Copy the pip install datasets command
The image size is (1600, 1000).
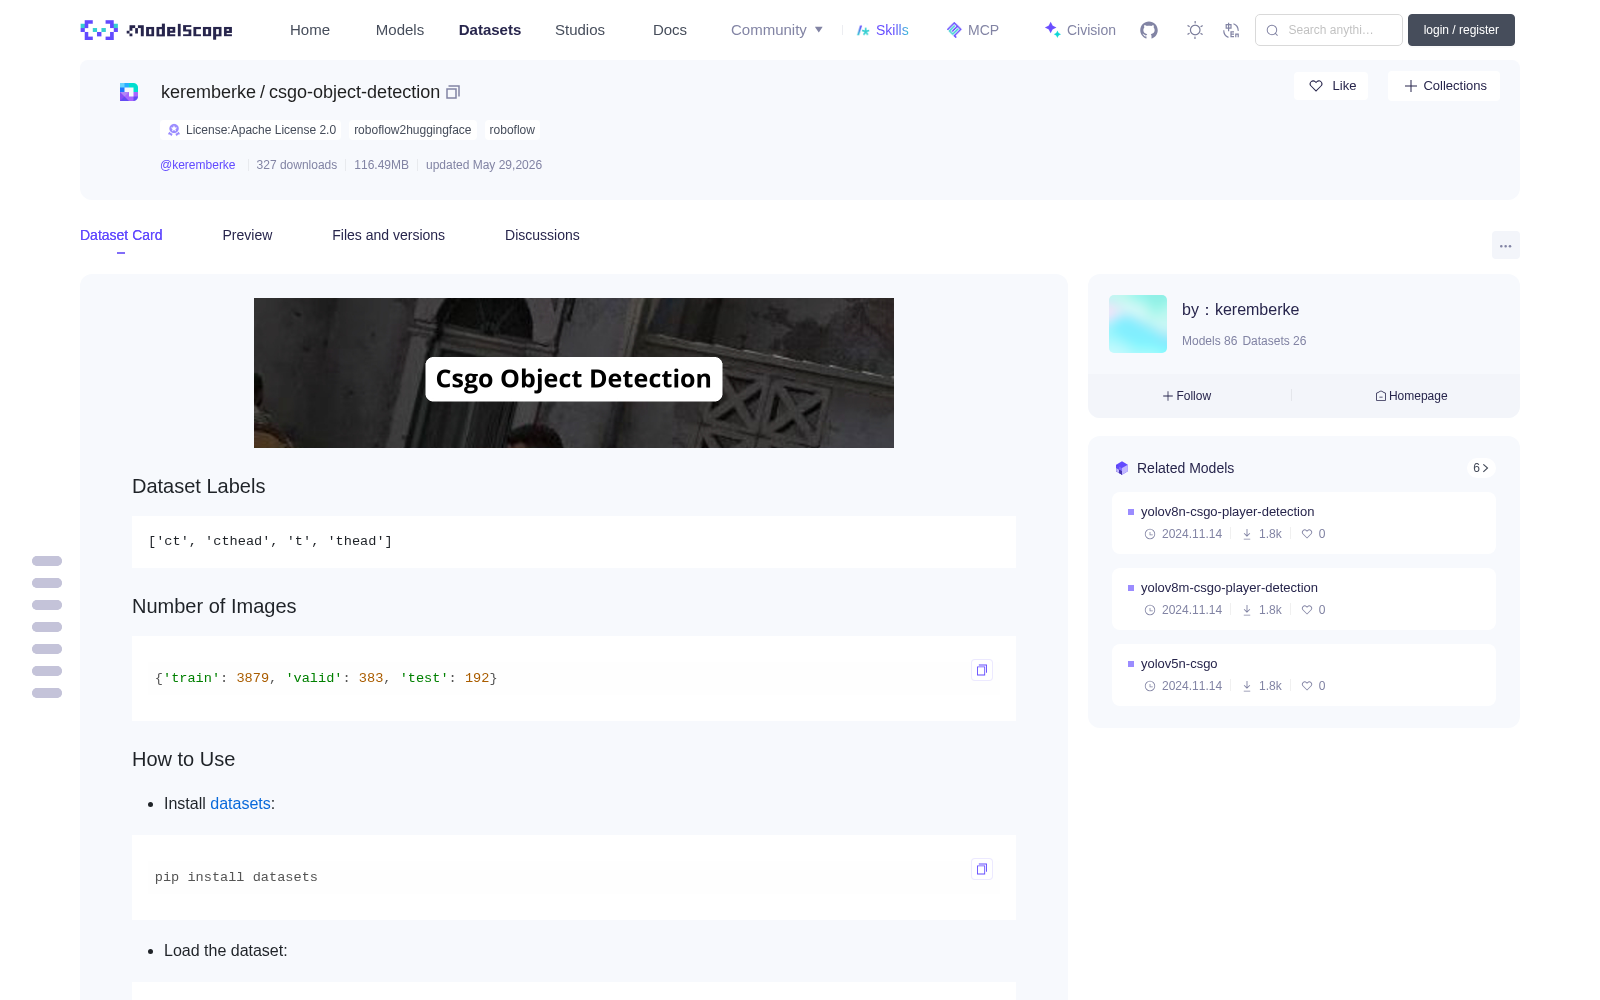click(982, 869)
